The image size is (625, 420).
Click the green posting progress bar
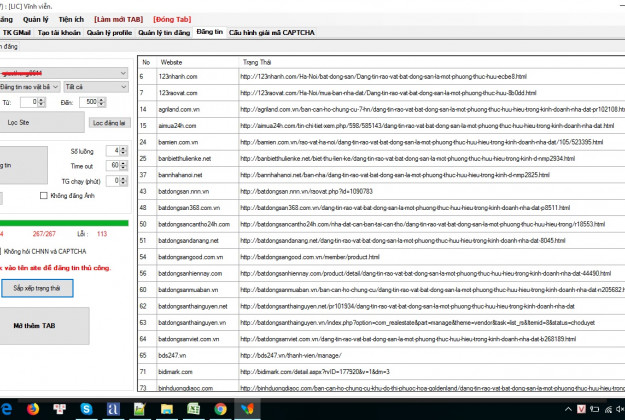[x=64, y=223]
